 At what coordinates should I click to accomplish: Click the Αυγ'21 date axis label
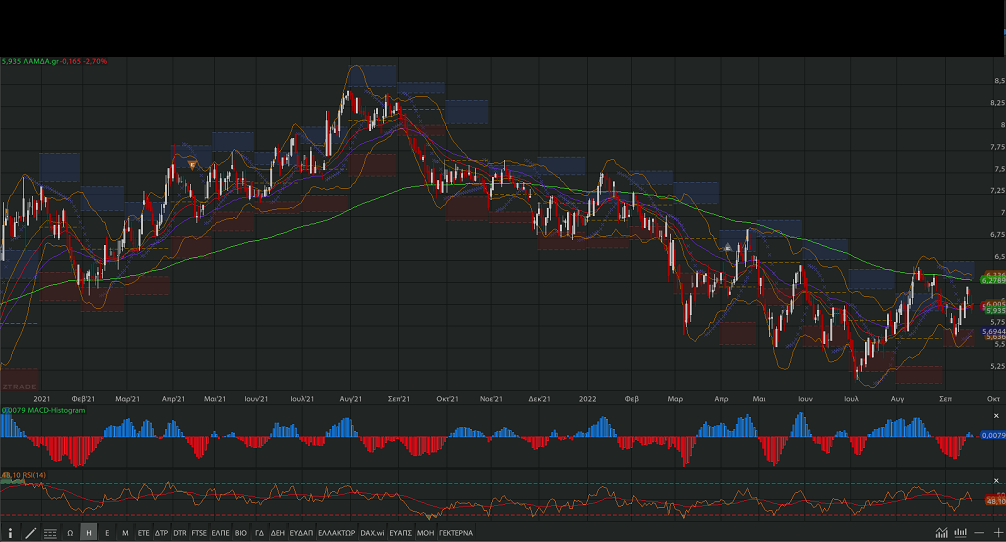coord(350,399)
